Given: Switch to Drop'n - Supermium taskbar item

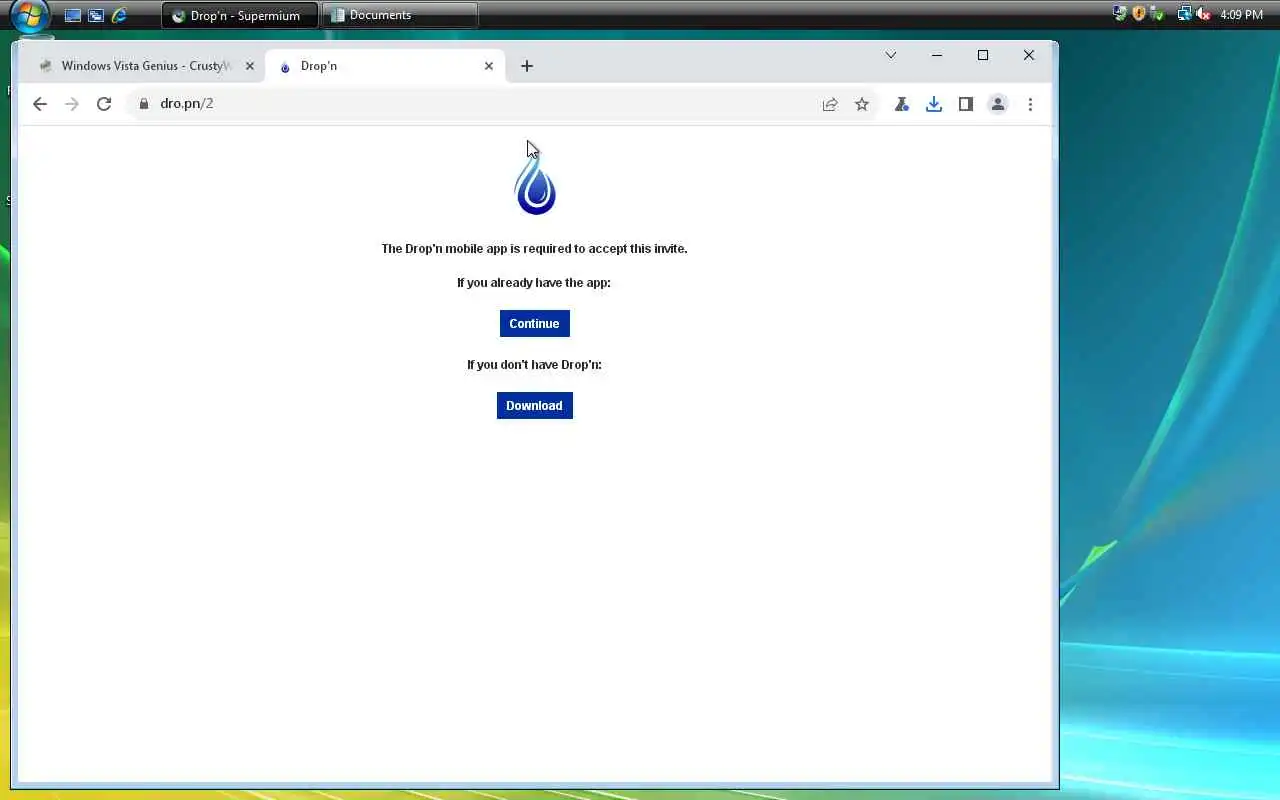Looking at the screenshot, I should [x=240, y=15].
